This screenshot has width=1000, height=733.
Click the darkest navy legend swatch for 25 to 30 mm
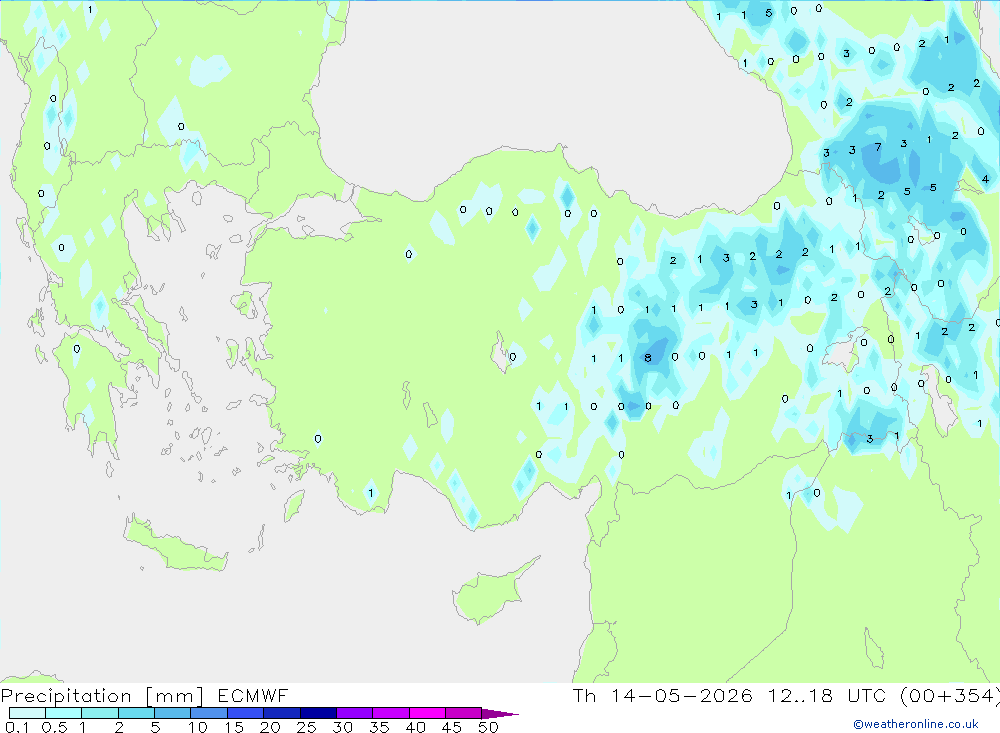click(318, 713)
